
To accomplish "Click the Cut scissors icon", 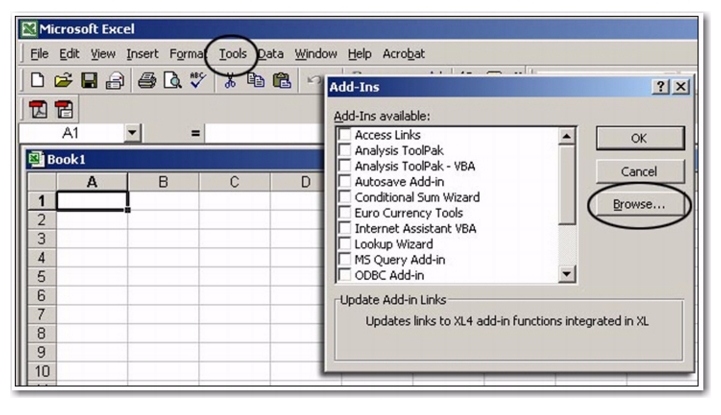I will click(230, 80).
